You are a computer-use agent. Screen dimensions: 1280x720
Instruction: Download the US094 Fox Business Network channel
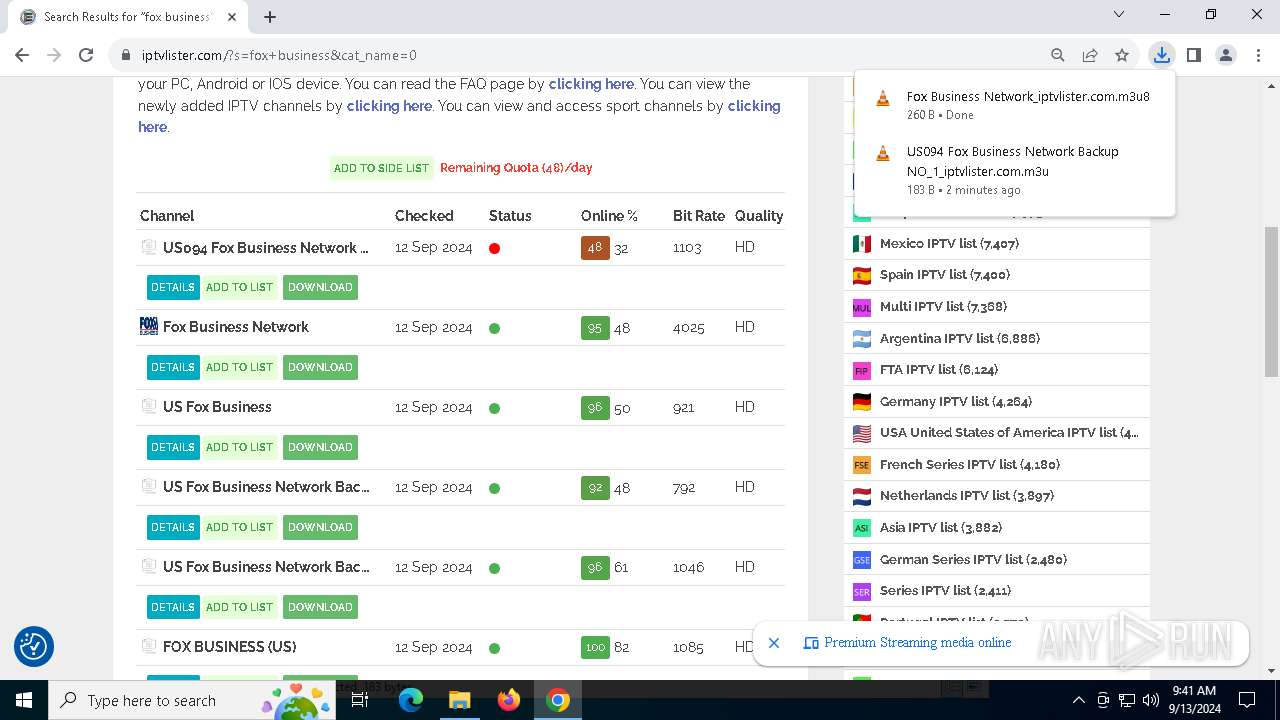(320, 287)
